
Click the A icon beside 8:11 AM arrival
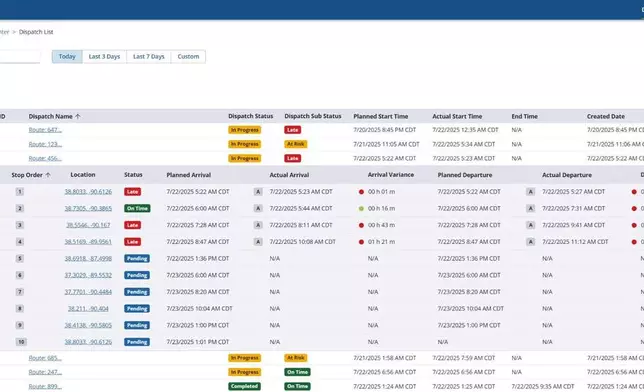[258, 225]
